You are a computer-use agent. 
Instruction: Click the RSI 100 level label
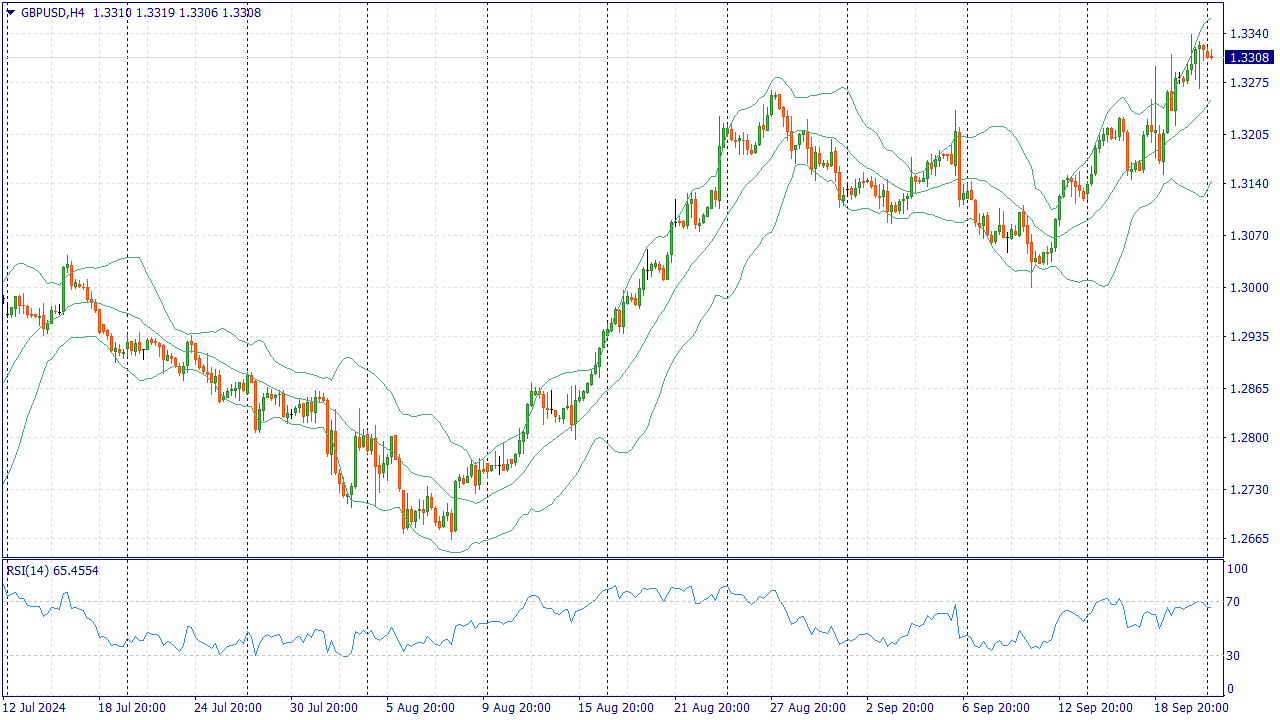(x=1238, y=569)
